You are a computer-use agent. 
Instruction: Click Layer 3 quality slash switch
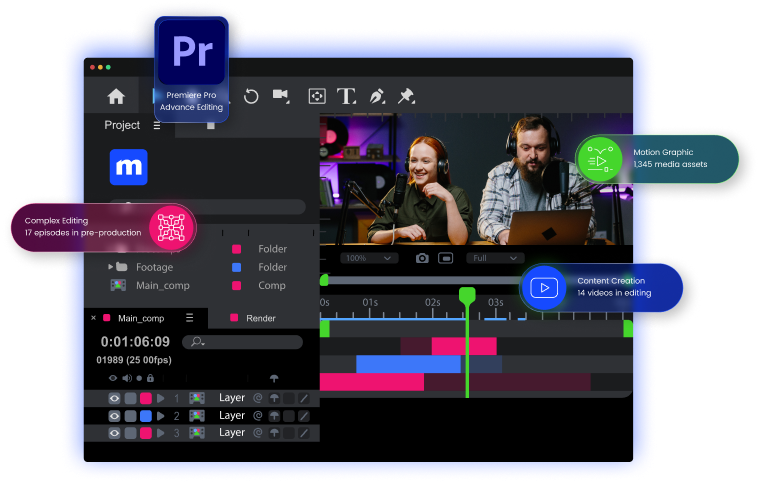pos(304,433)
